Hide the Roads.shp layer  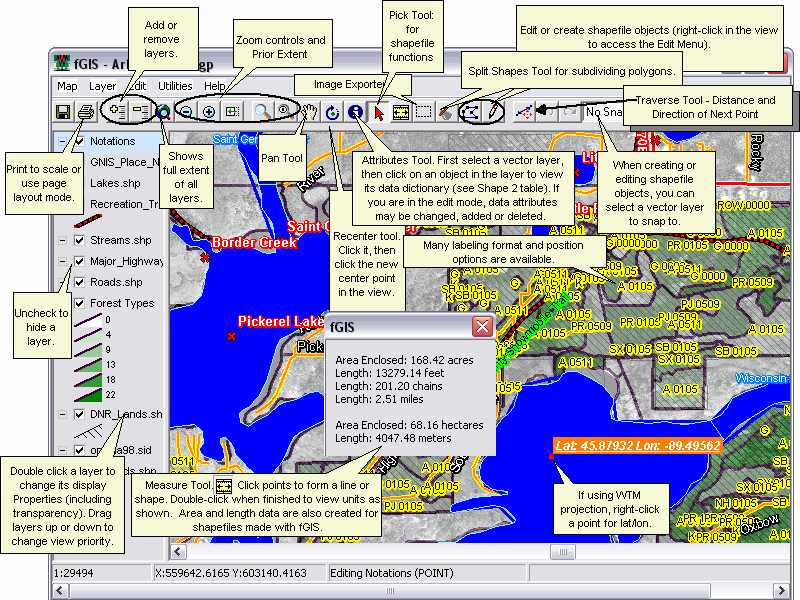click(x=79, y=282)
